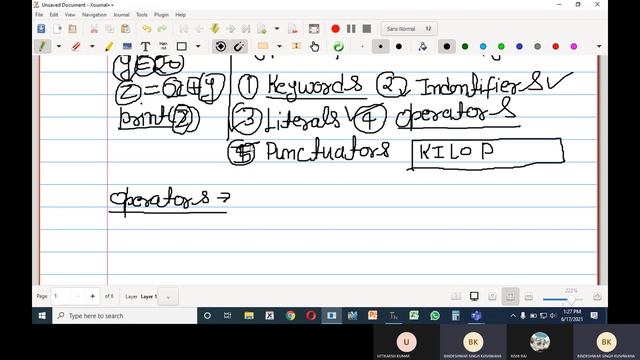The width and height of the screenshot is (640, 360).
Task: Click the page number input field
Action: 60,296
